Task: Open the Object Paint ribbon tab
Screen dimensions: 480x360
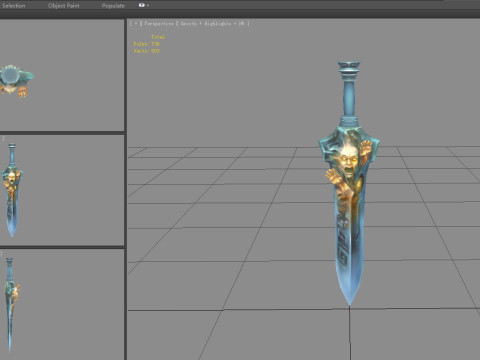Action: click(x=64, y=6)
